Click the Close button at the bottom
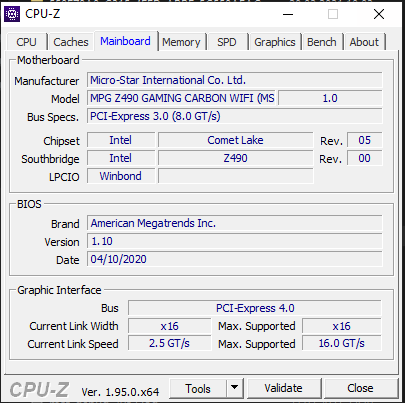Viewport: 405px width, 403px height. 360,388
